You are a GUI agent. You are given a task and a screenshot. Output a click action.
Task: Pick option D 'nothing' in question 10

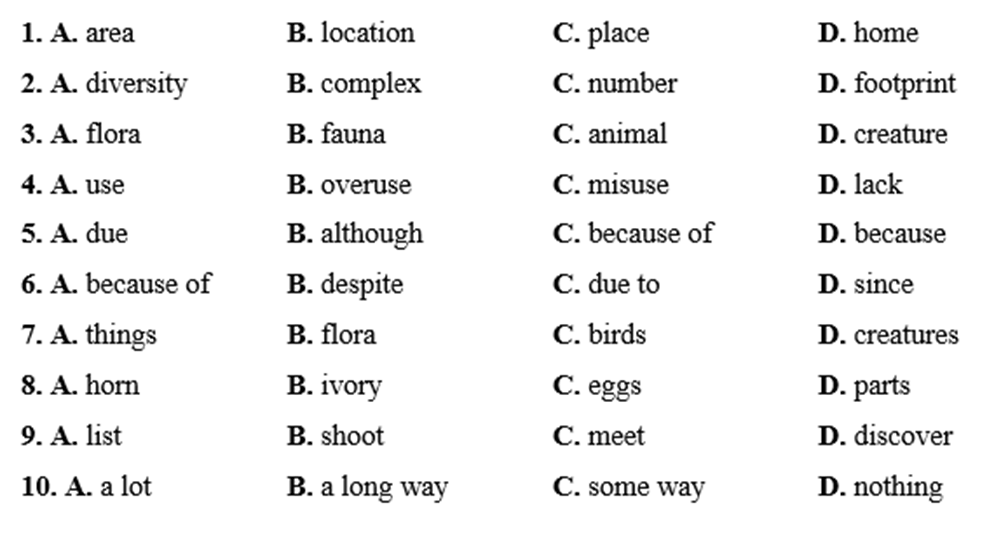(x=897, y=488)
